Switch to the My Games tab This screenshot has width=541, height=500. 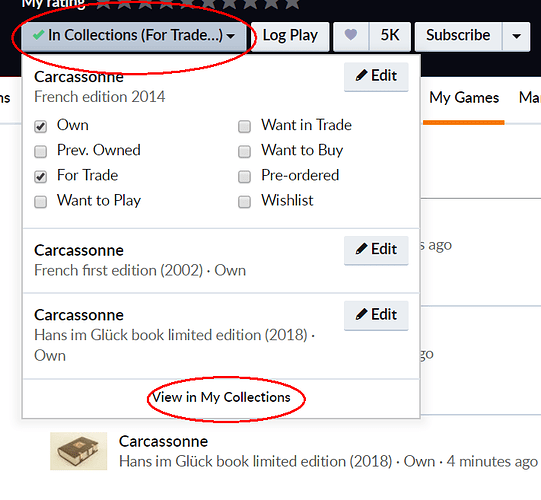point(464,98)
